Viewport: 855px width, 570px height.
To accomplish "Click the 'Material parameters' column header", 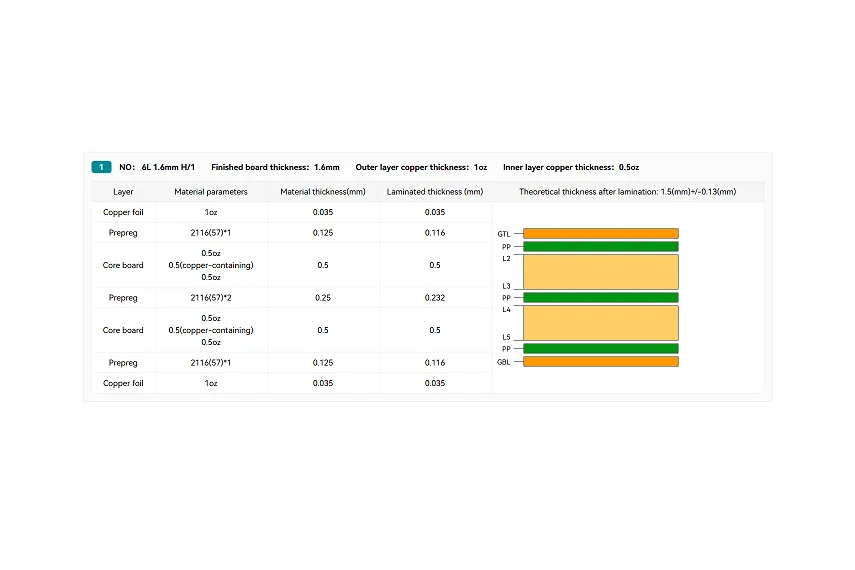I will (211, 192).
